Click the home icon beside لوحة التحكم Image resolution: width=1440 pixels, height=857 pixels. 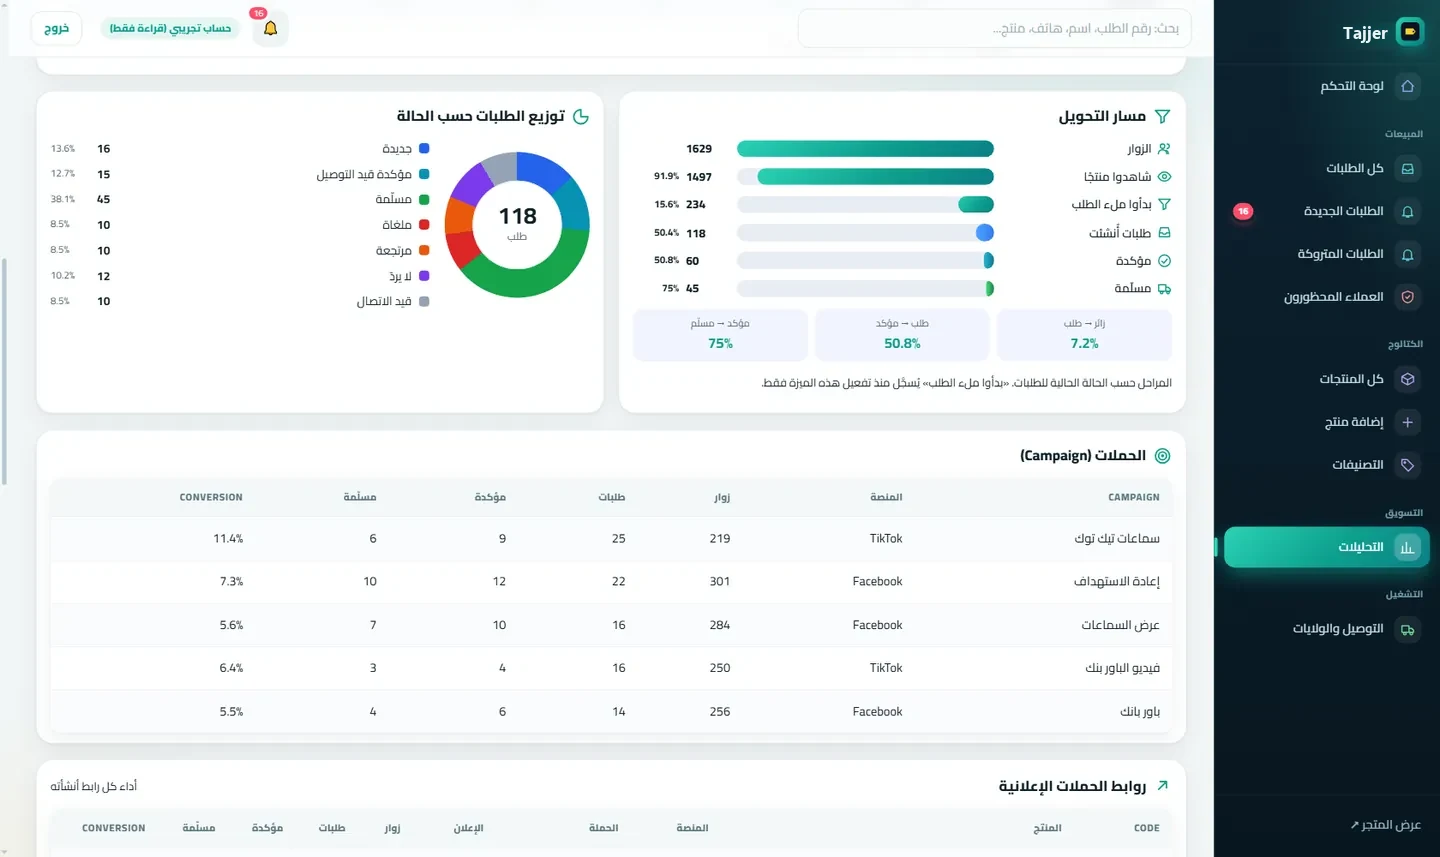pos(1407,86)
